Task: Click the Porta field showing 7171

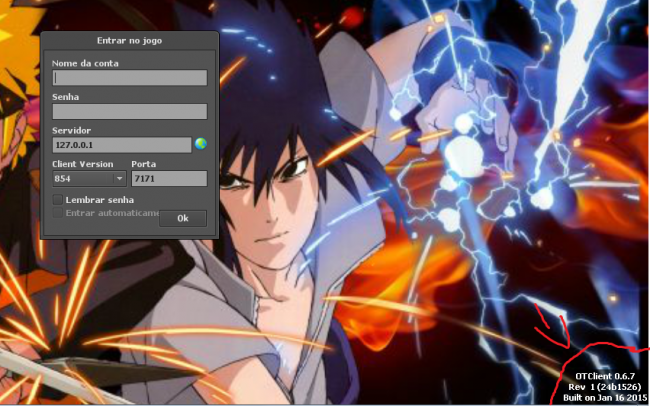Action: (168, 179)
